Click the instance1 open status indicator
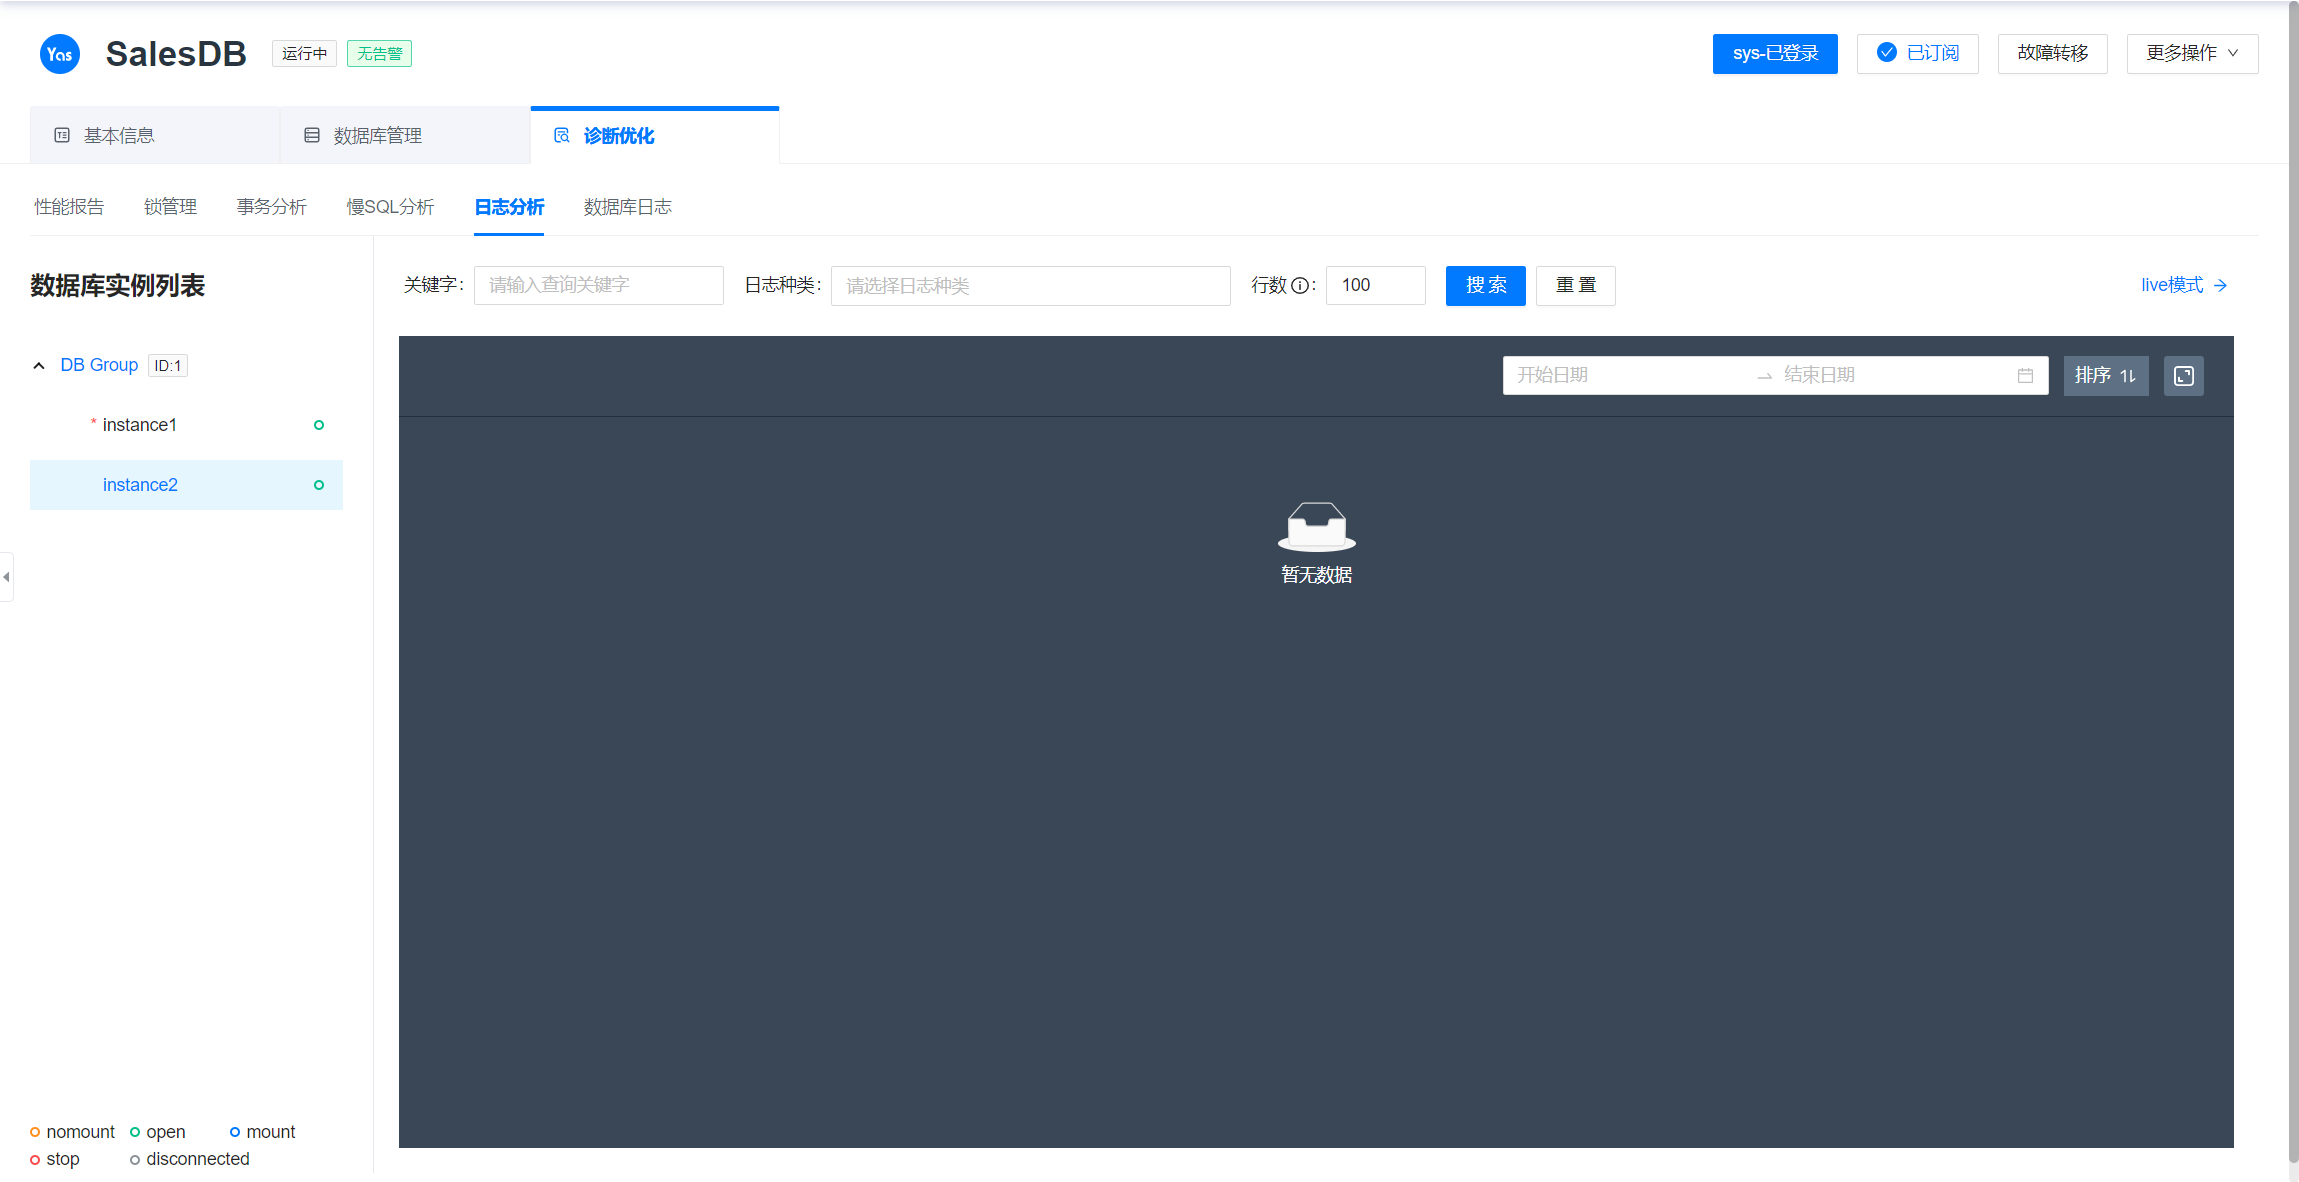 tap(319, 425)
